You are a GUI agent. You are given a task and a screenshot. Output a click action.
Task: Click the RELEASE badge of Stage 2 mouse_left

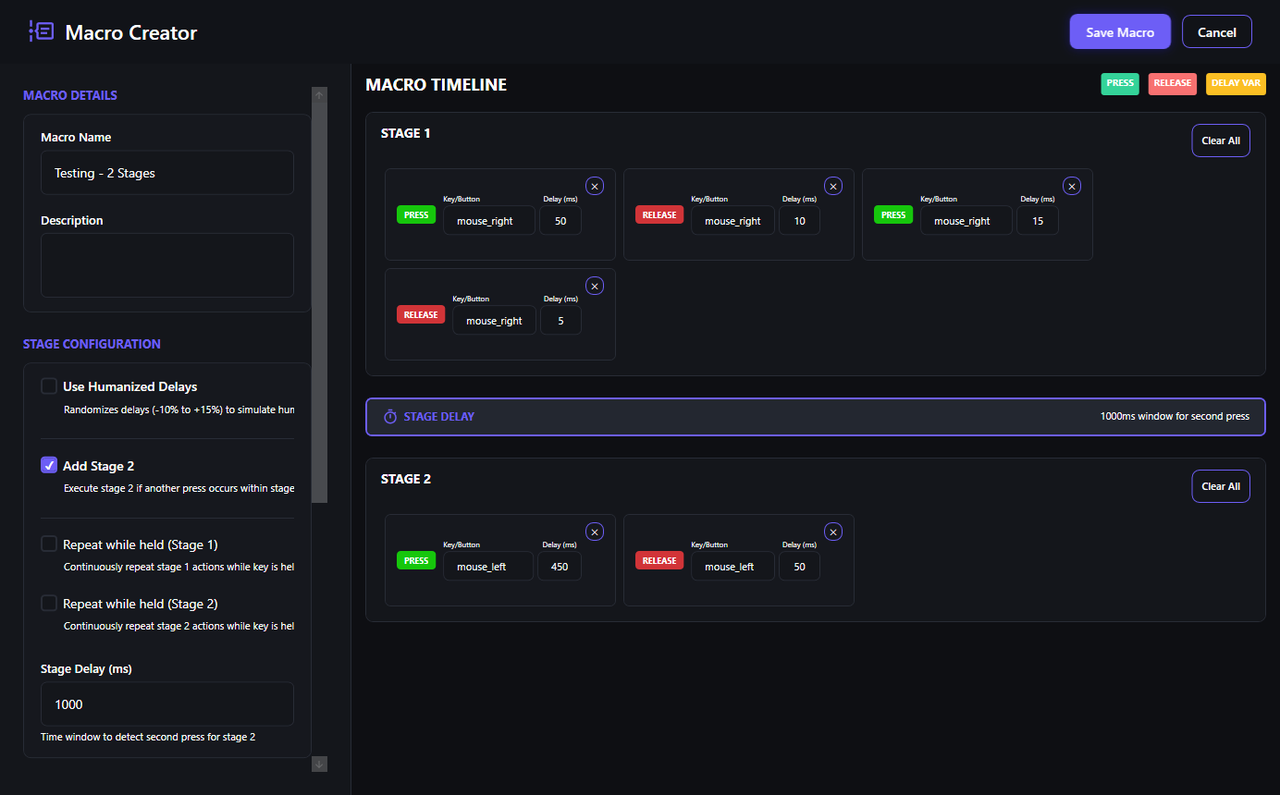pyautogui.click(x=659, y=561)
